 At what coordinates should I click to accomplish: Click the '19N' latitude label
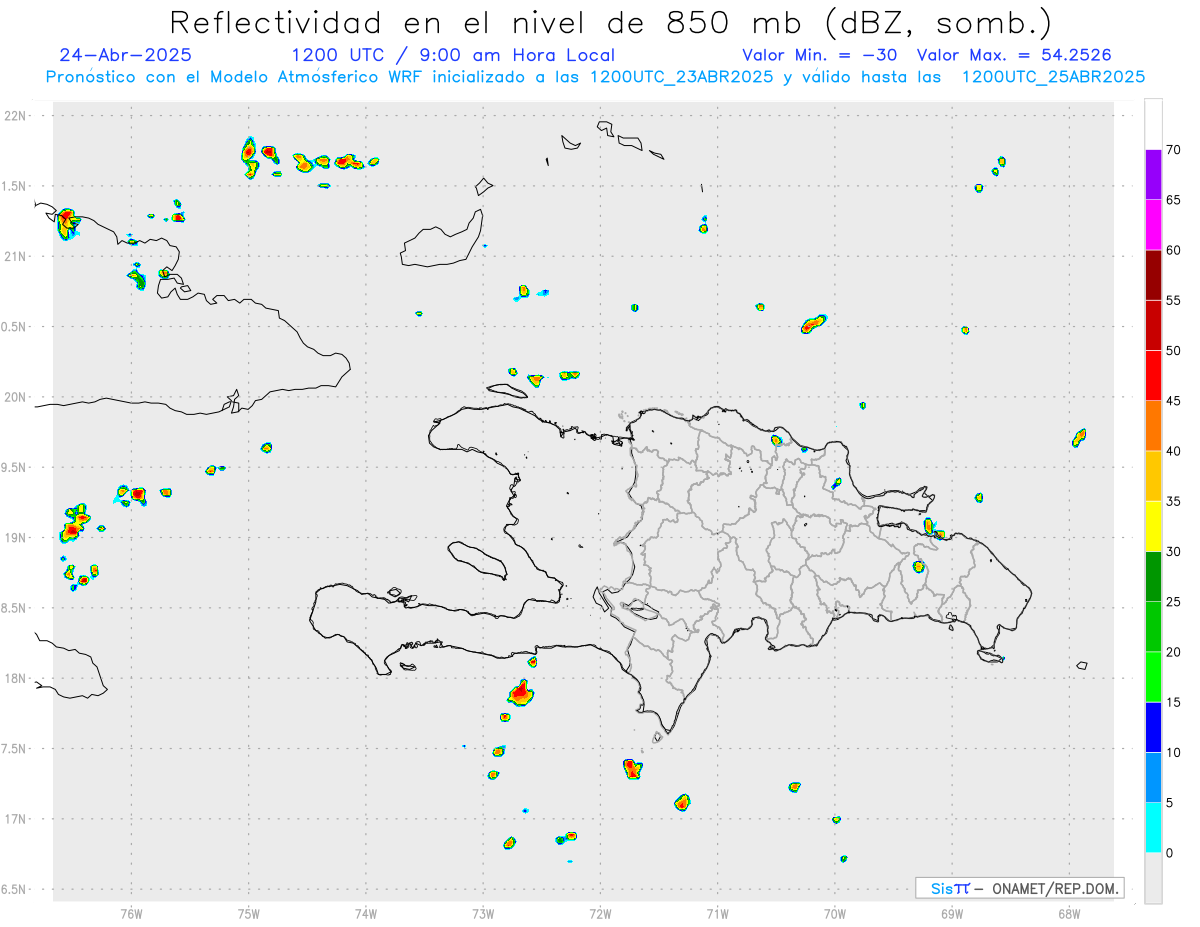tap(16, 538)
